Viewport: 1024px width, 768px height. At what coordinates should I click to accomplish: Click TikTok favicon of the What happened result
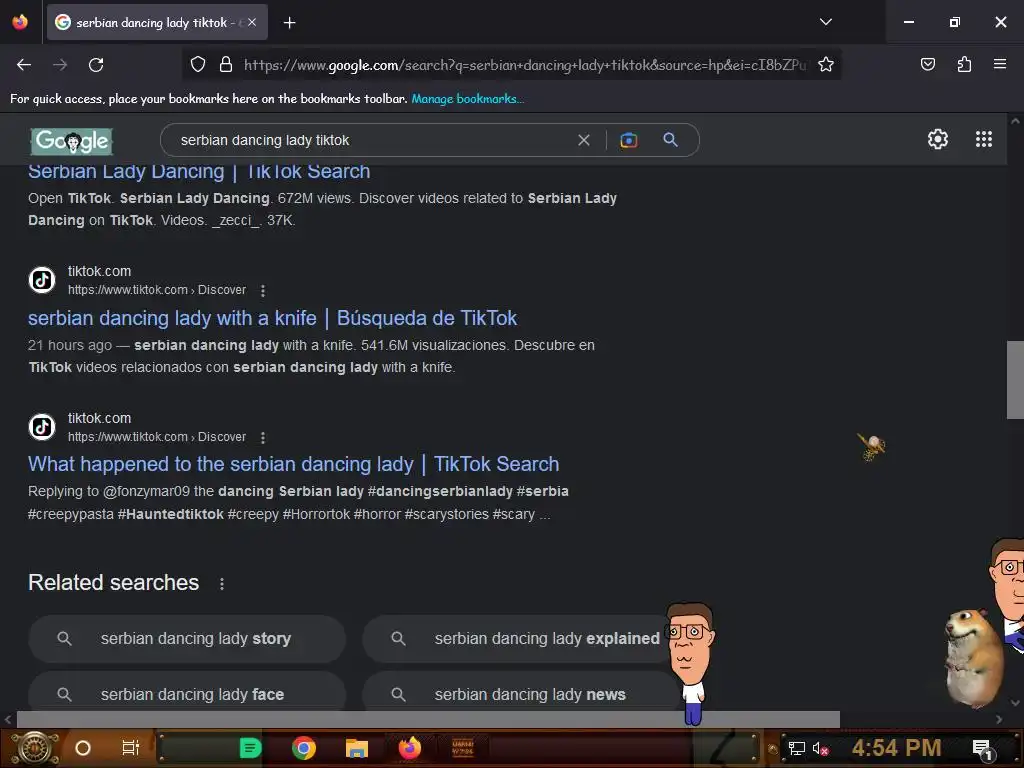point(42,427)
